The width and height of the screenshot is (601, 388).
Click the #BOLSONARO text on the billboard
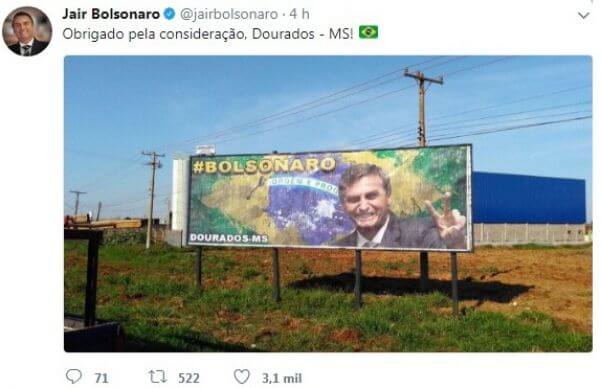coord(264,166)
